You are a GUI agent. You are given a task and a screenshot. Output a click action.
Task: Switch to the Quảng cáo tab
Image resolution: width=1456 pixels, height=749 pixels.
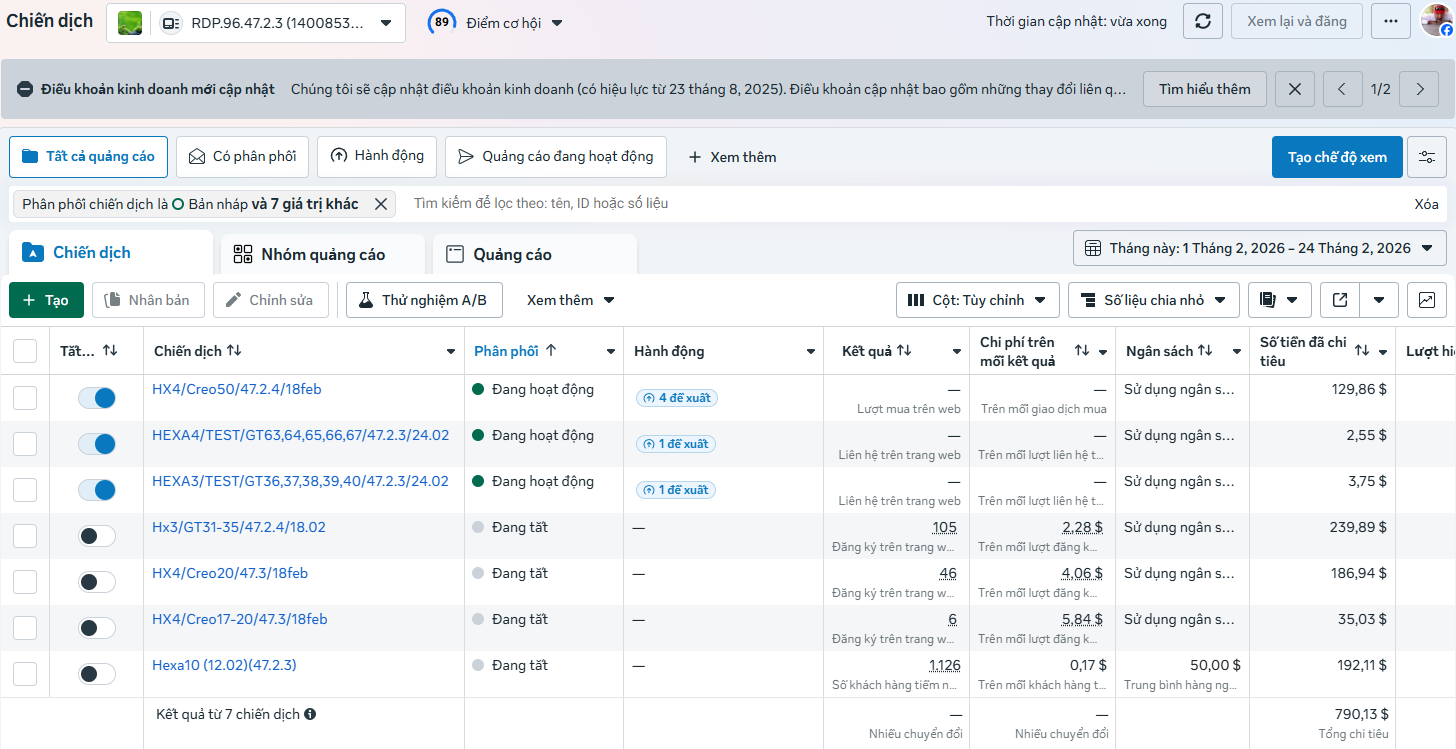click(x=512, y=254)
